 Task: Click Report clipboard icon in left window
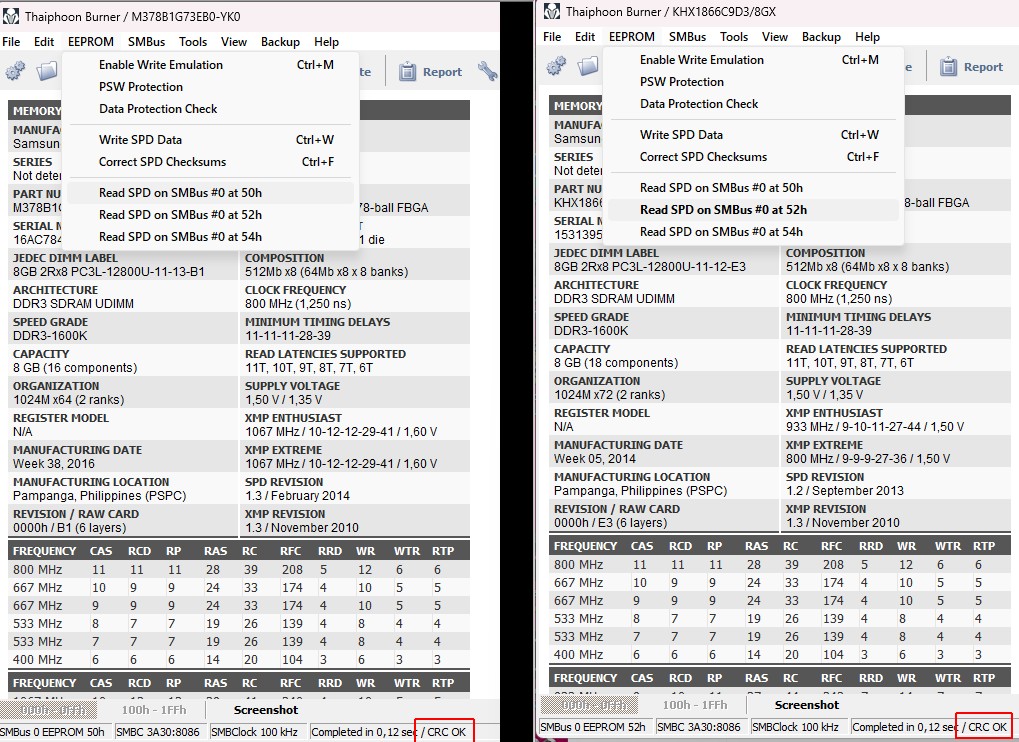coord(407,71)
